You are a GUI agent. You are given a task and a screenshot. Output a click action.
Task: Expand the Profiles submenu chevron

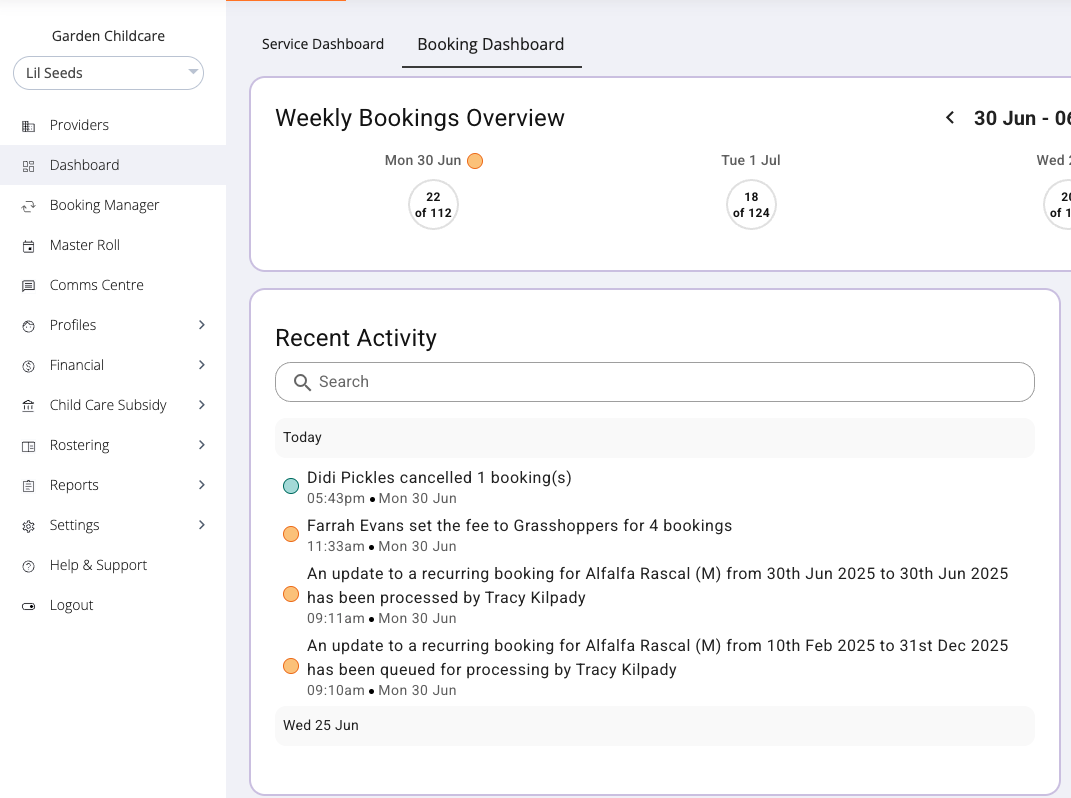[201, 325]
